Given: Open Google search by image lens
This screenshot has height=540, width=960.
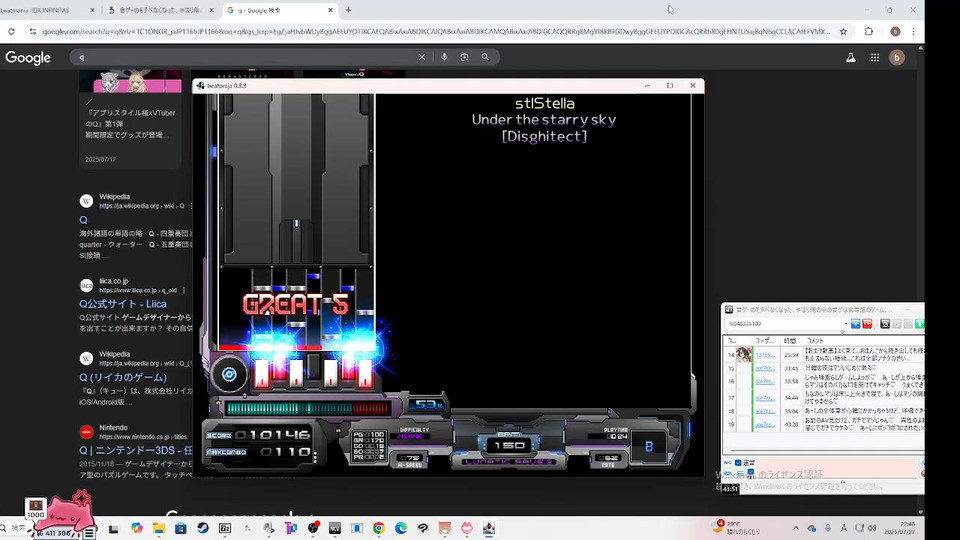Looking at the screenshot, I should (x=464, y=57).
